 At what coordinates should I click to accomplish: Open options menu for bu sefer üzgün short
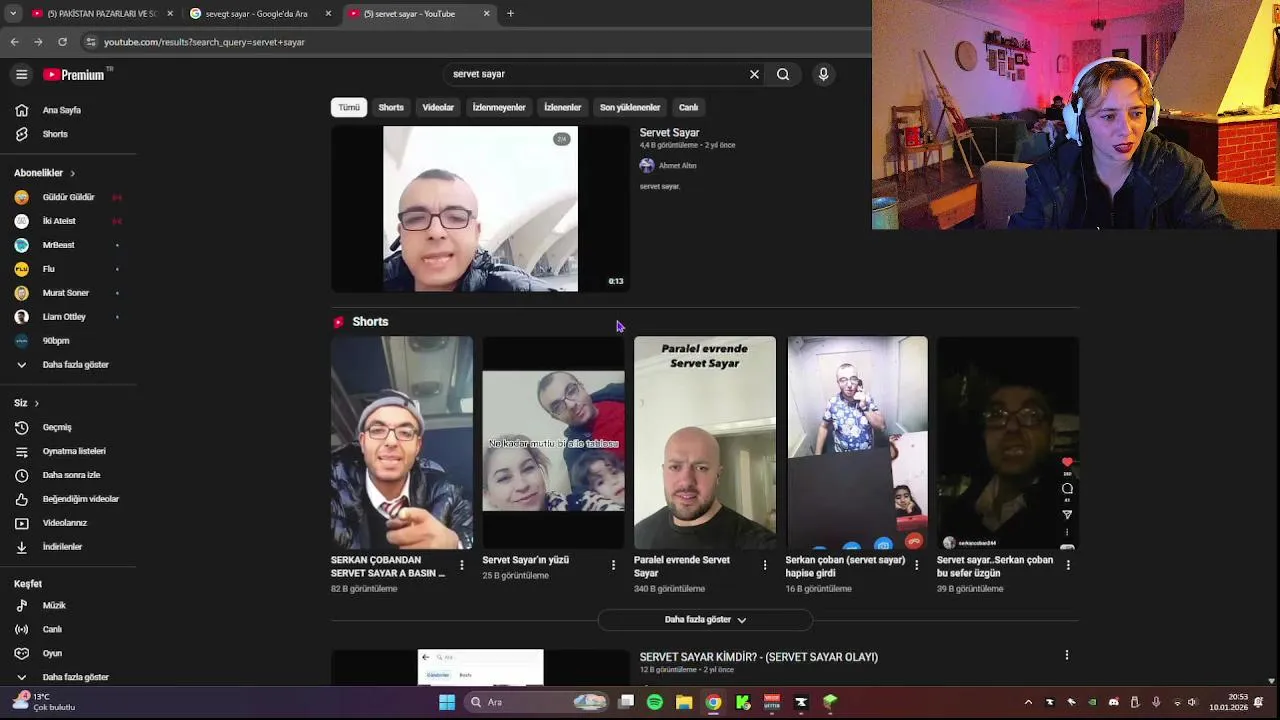1068,565
